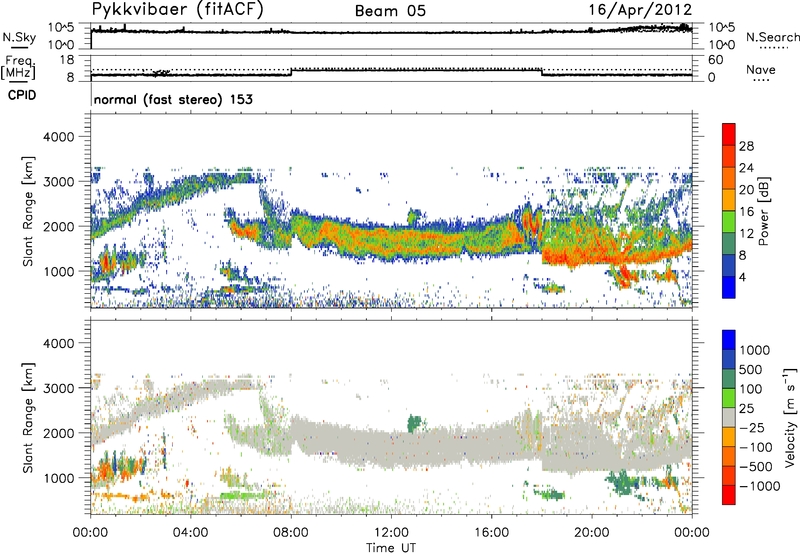Image resolution: width=800 pixels, height=554 pixels.
Task: Click the 1000 tick on the velocity scale
Action: [754, 350]
